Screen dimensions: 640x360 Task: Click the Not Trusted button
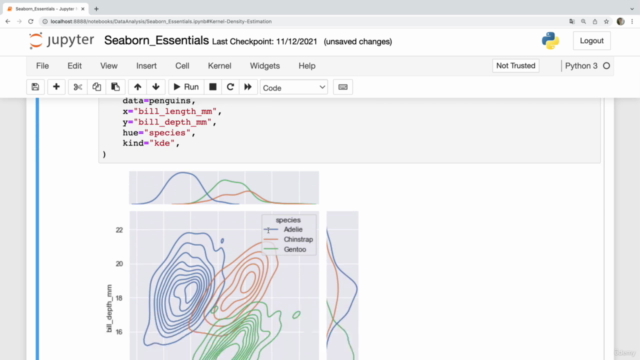(516, 66)
